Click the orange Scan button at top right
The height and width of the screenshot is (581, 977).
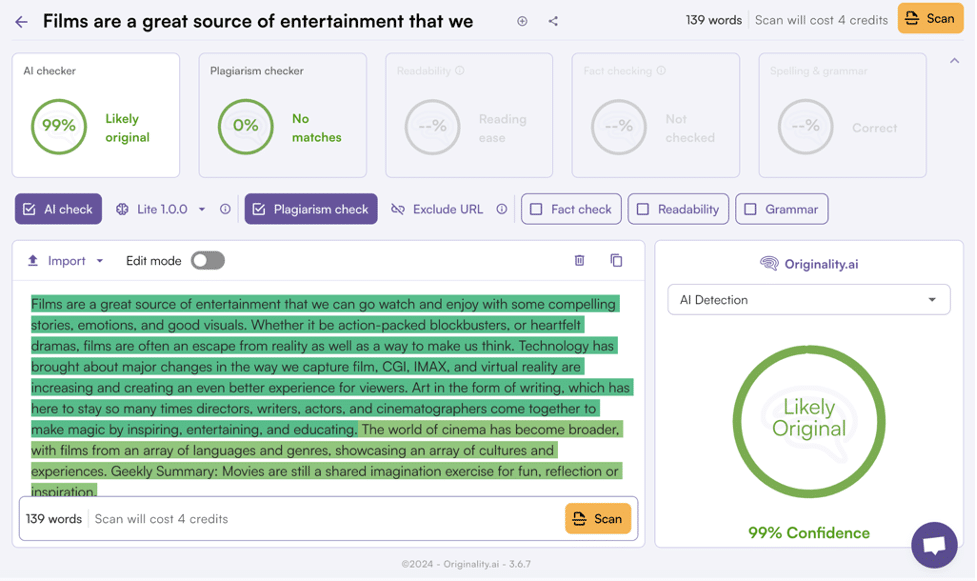click(930, 18)
